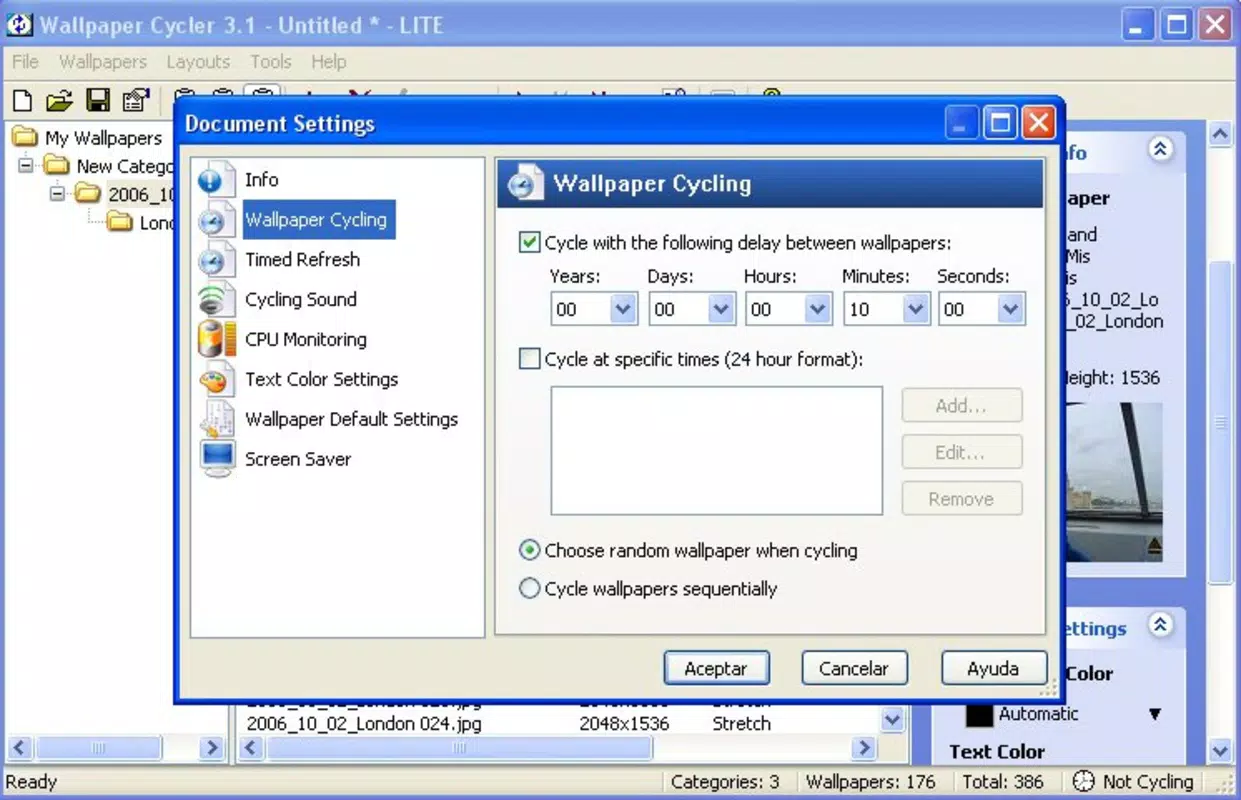Open the Cycling Sound settings page
Image resolution: width=1241 pixels, height=800 pixels.
[x=301, y=299]
